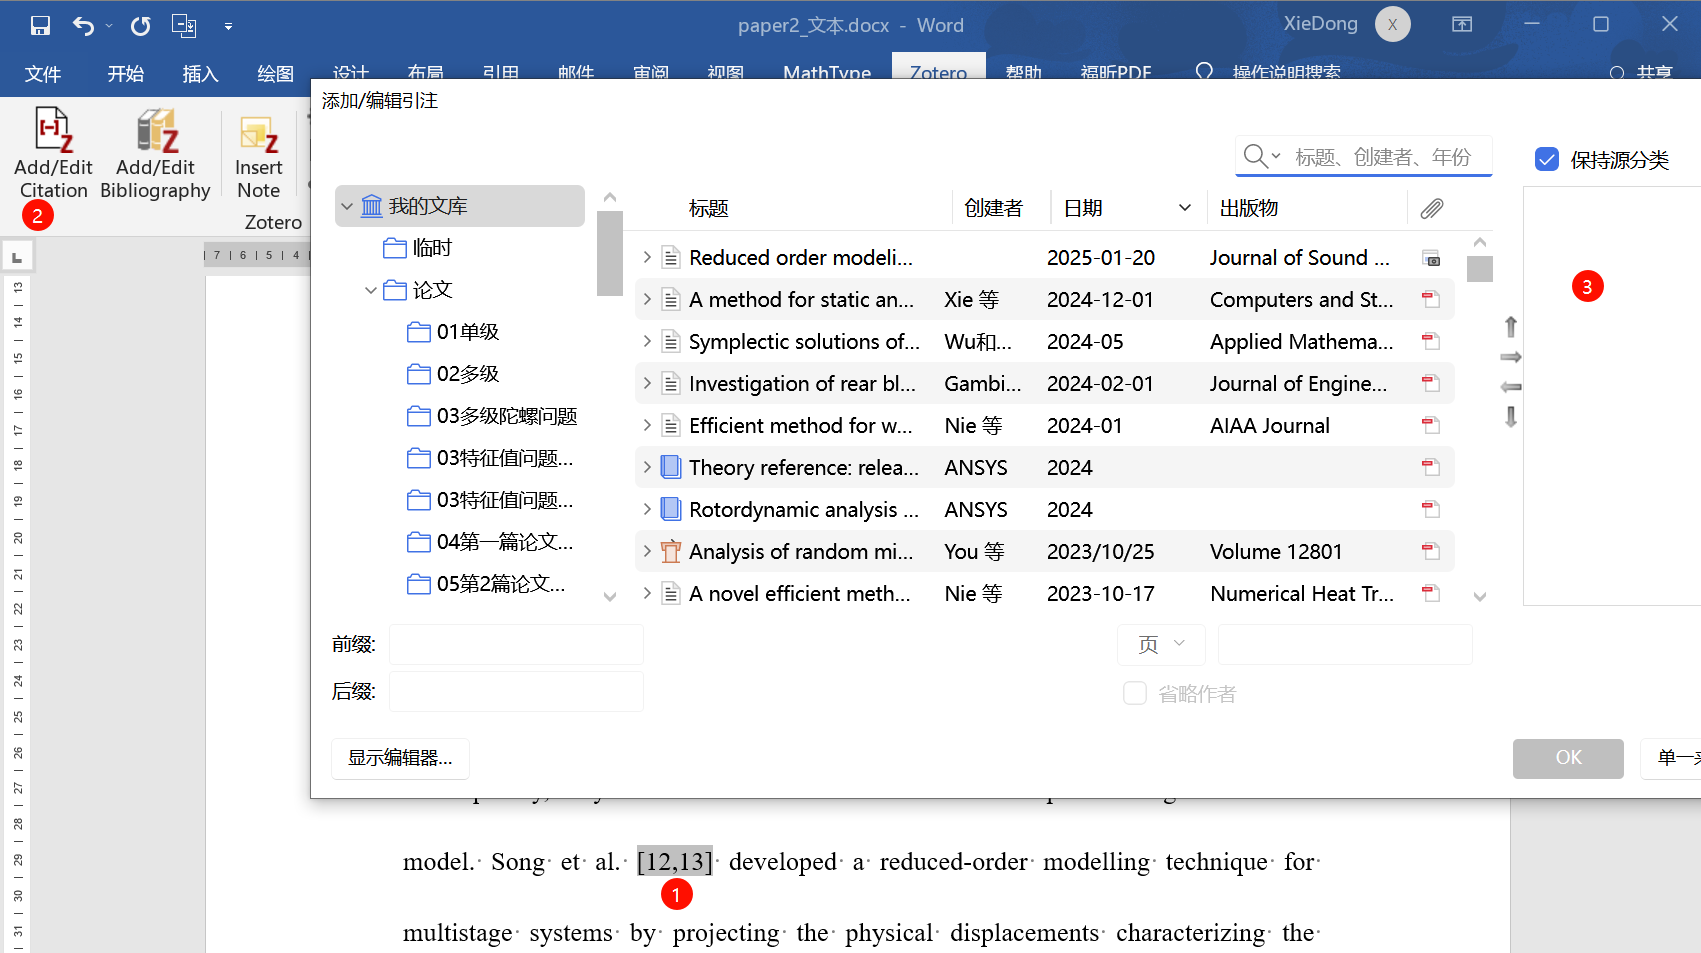Switch to the 绘图 ribbon tab
The width and height of the screenshot is (1701, 953).
pos(275,74)
